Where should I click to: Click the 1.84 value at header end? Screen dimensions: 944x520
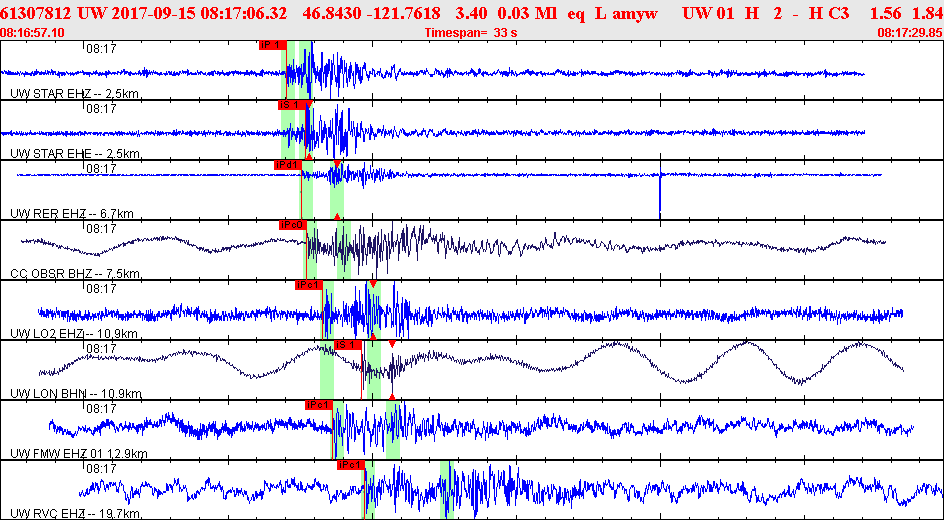[927, 13]
